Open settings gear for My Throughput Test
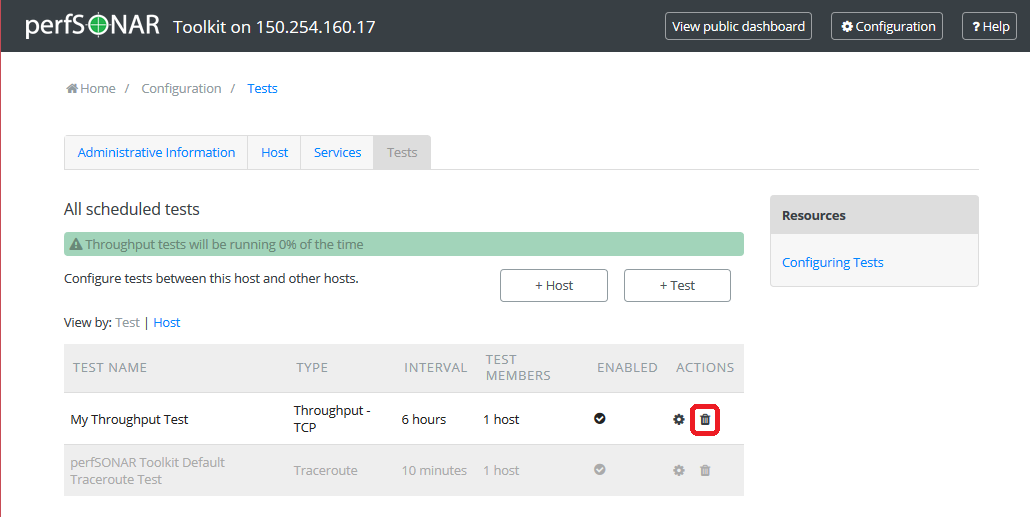This screenshot has width=1030, height=517. [679, 419]
